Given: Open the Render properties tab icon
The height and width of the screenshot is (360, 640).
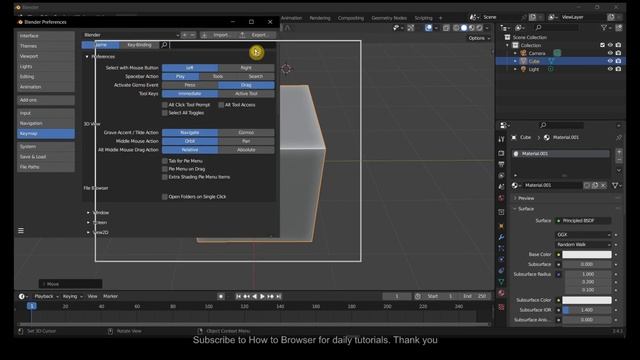Looking at the screenshot, I should point(501,153).
